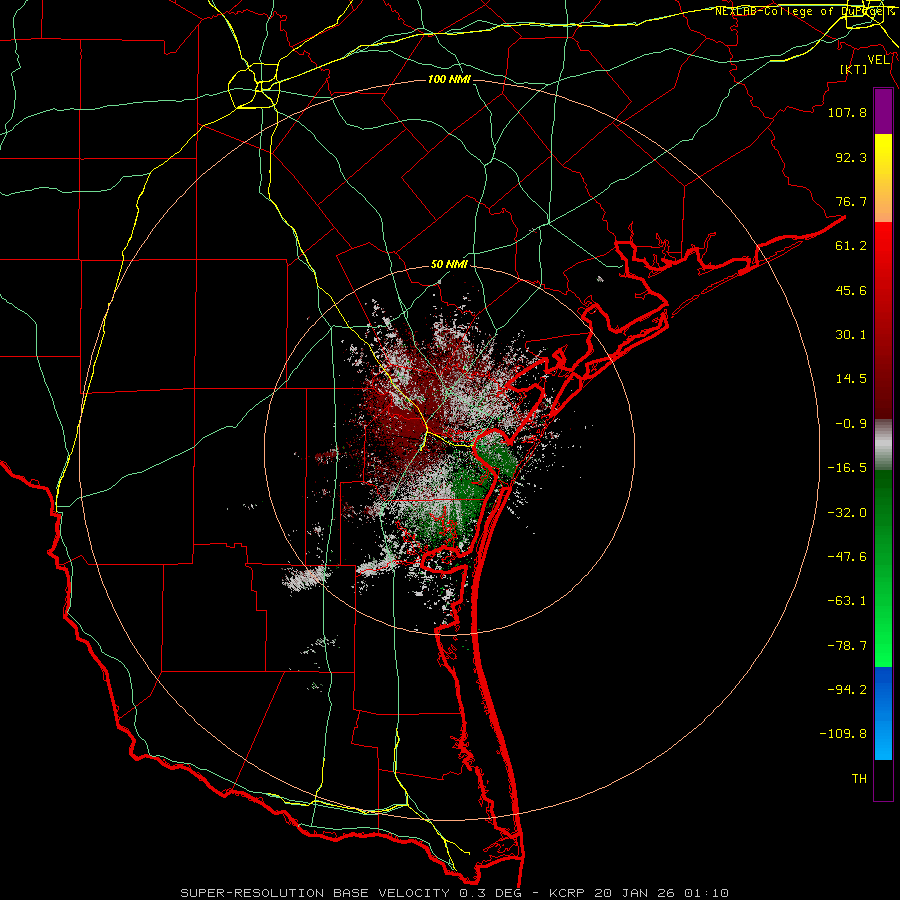Screen dimensions: 900x900
Task: Click the blue segment of the color bar
Action: pos(883,713)
